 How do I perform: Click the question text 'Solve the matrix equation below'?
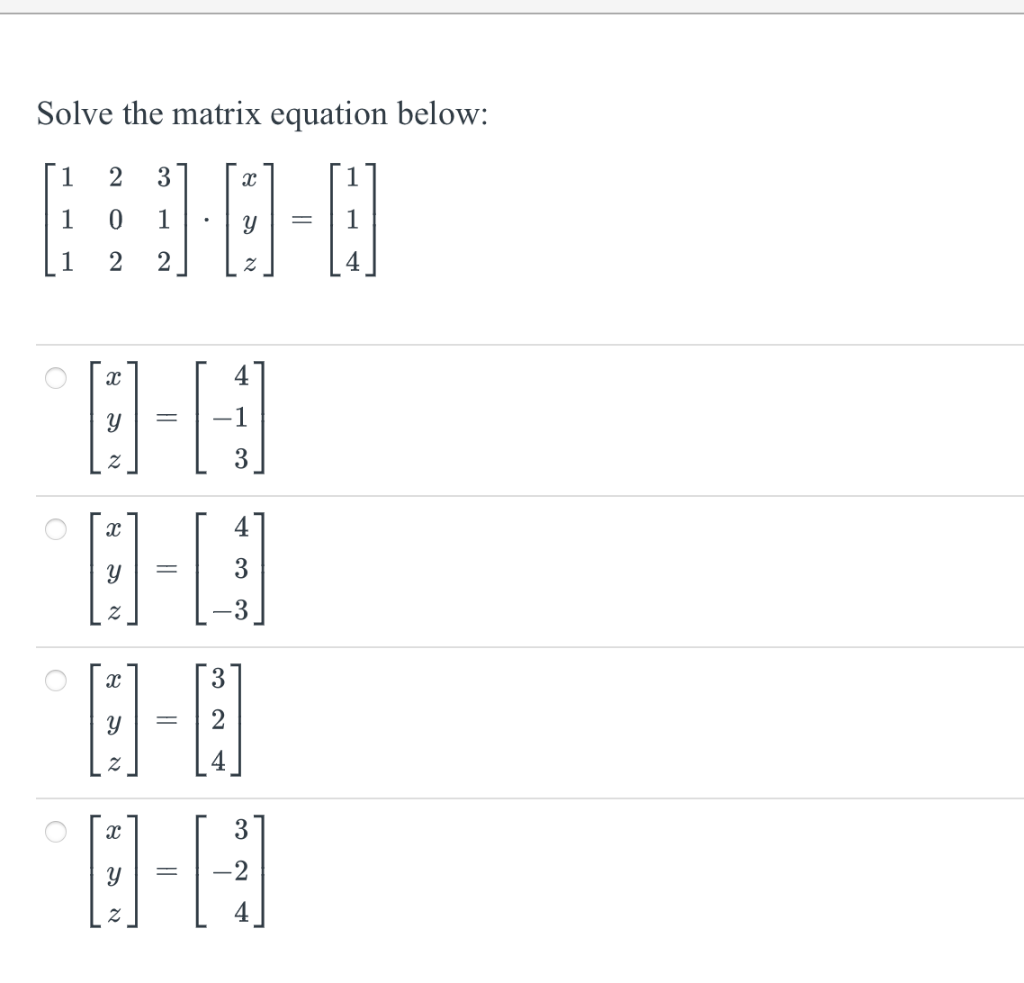click(x=261, y=114)
